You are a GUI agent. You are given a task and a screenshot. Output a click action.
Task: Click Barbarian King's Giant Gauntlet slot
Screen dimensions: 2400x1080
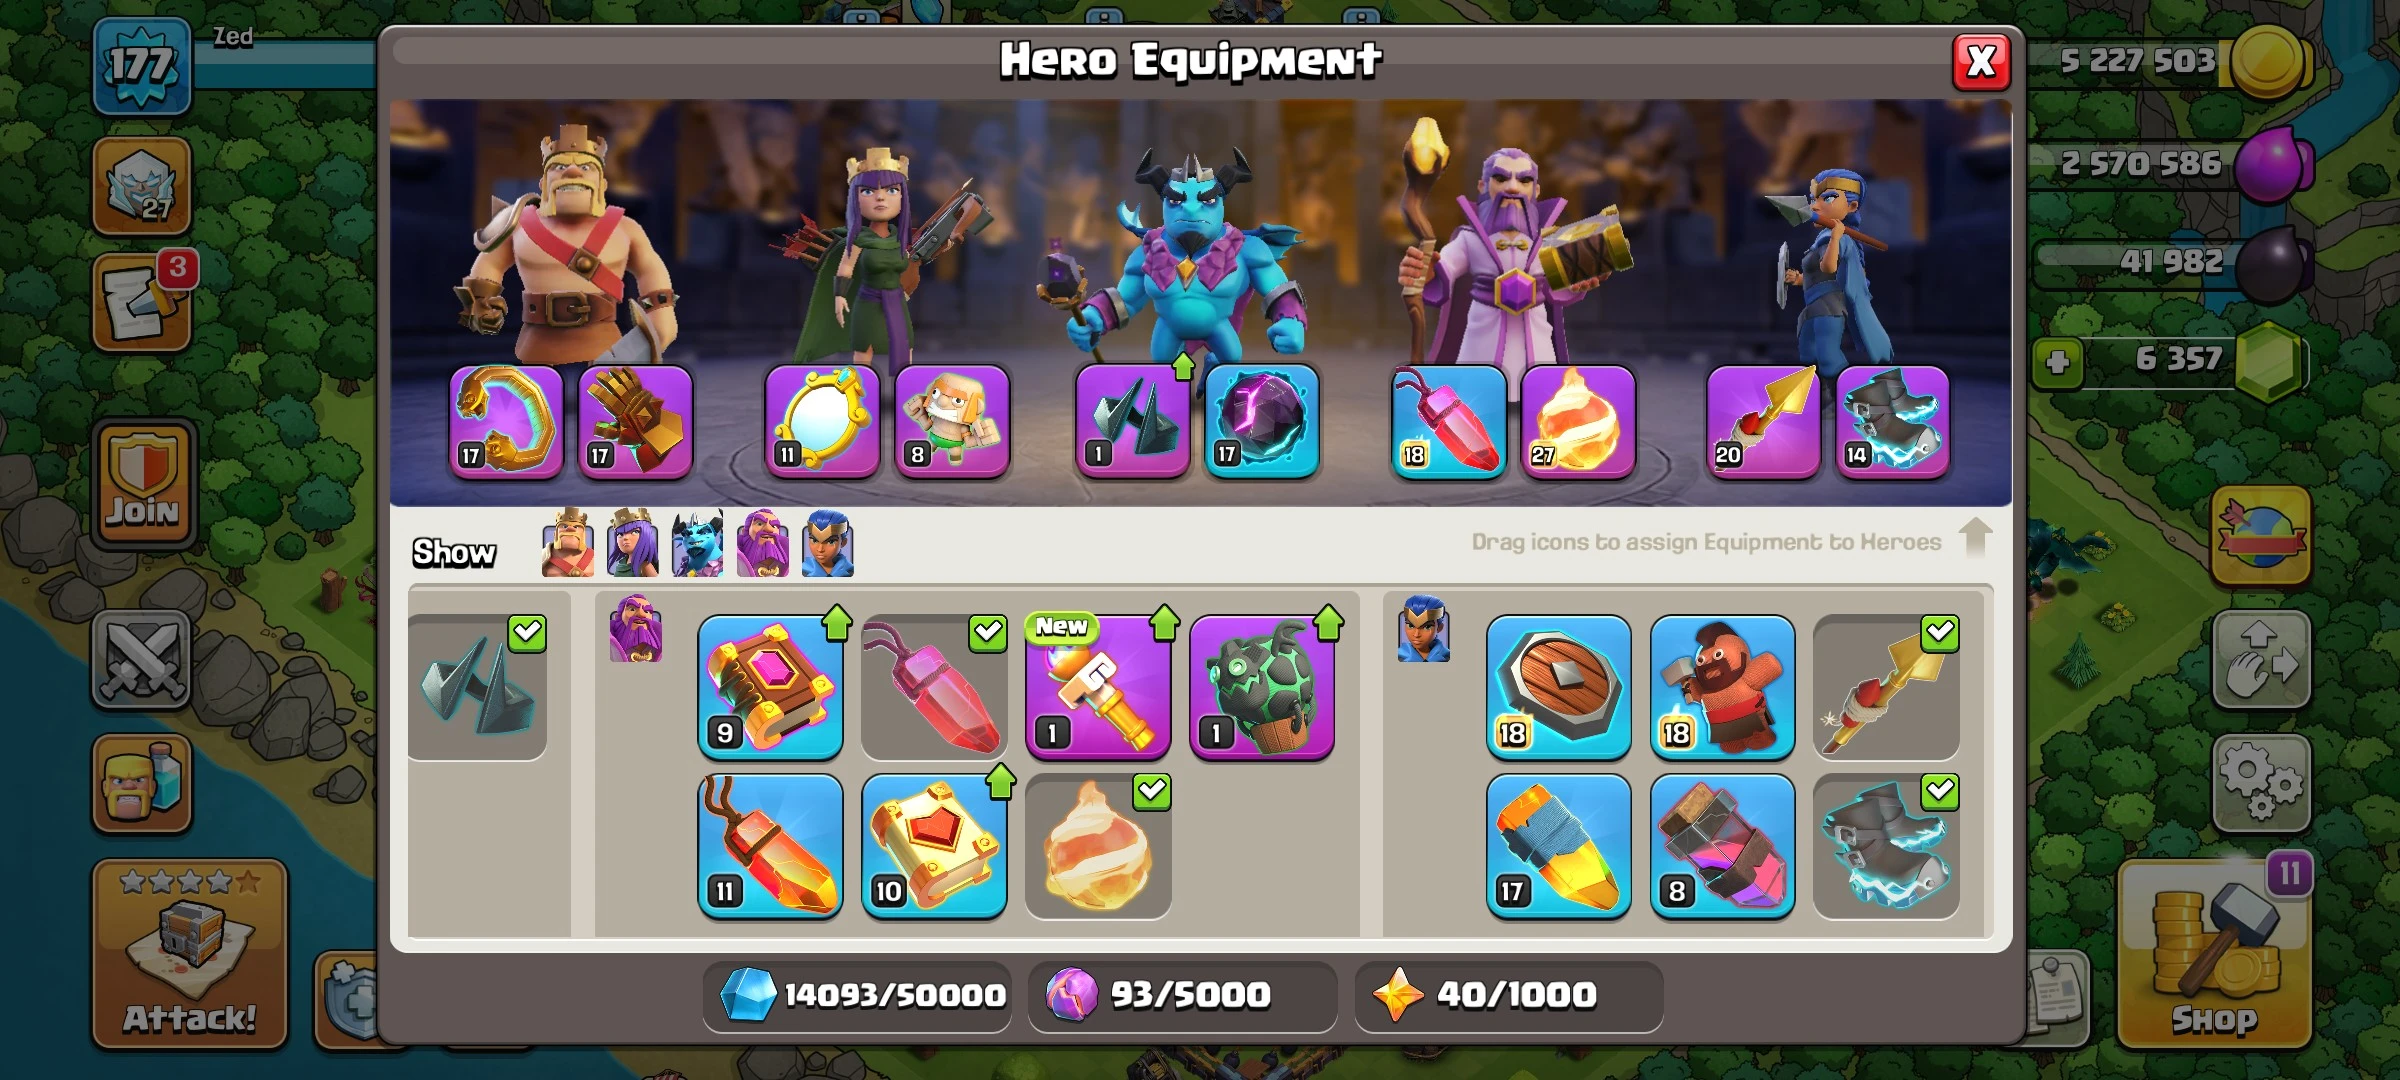[x=635, y=421]
